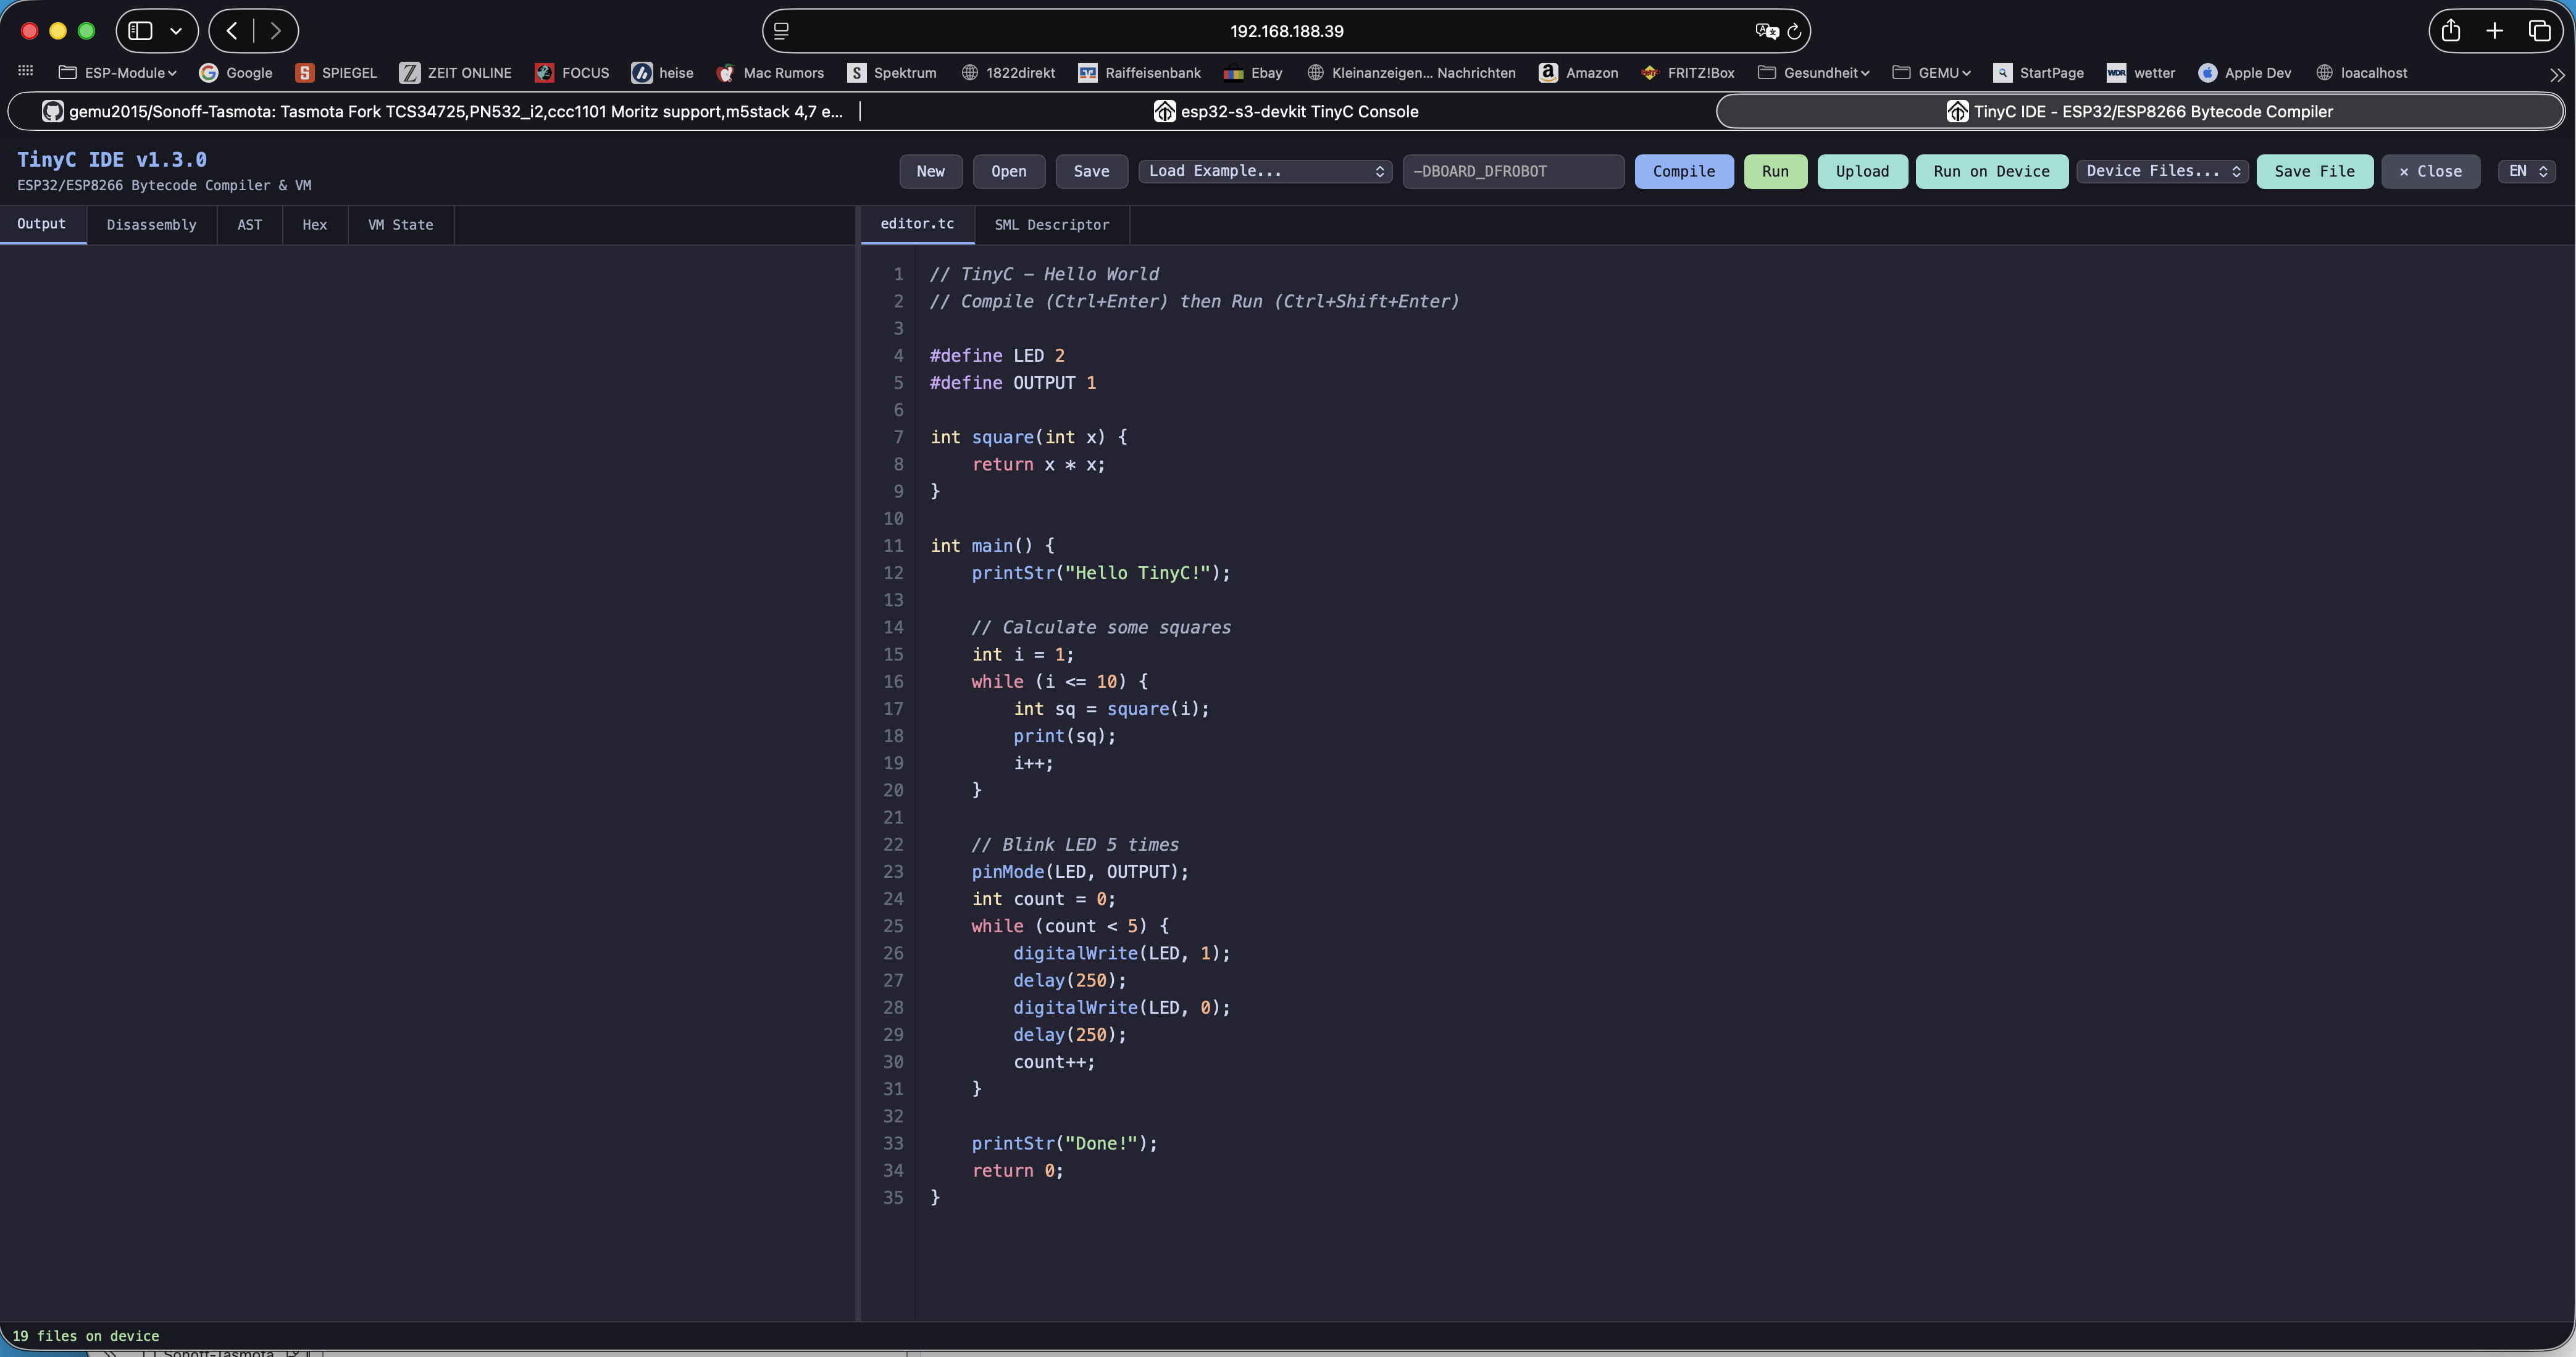Open the Device Files dropdown
The image size is (2576, 1357).
click(2162, 171)
